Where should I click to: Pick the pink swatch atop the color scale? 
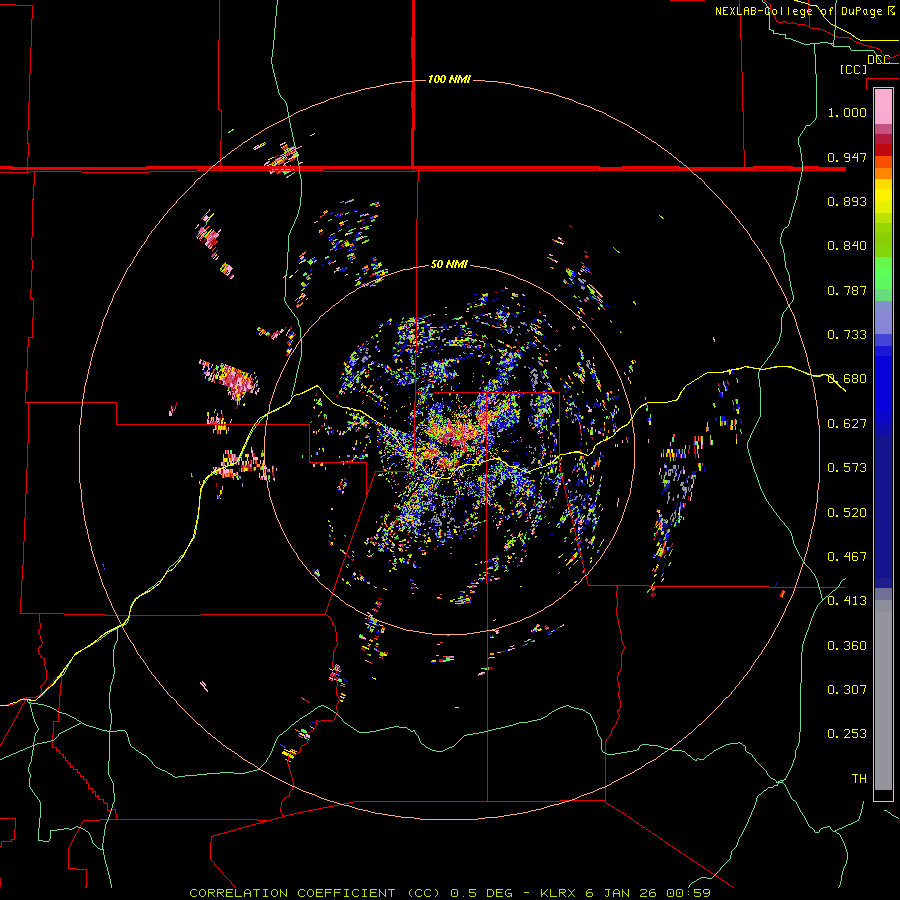pos(883,107)
